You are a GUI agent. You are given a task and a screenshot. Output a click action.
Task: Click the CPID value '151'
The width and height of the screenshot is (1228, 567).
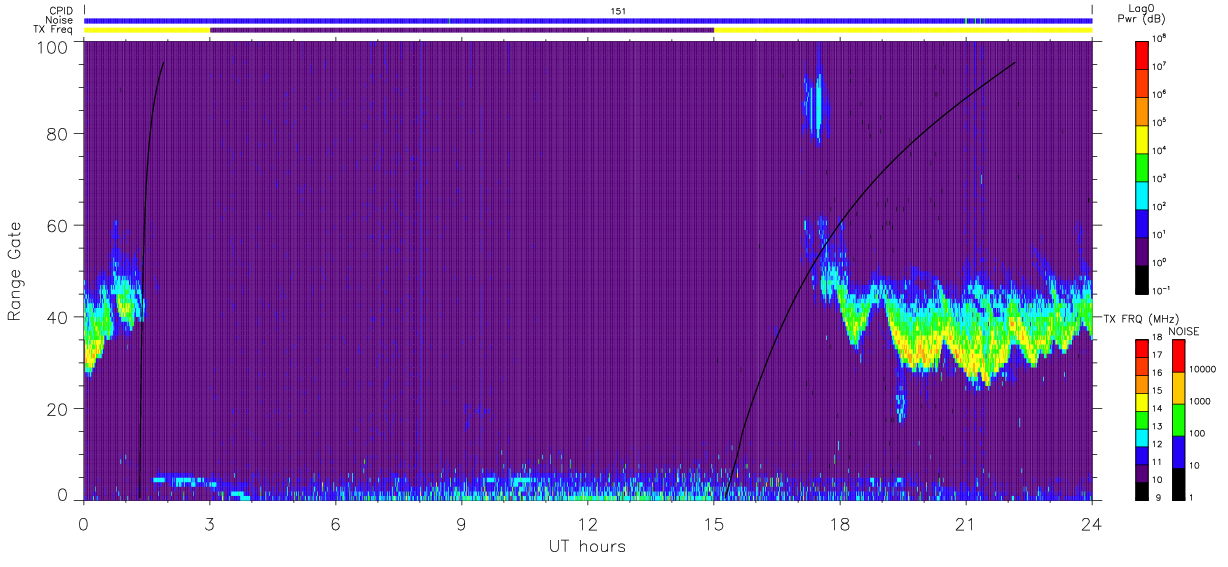point(618,10)
